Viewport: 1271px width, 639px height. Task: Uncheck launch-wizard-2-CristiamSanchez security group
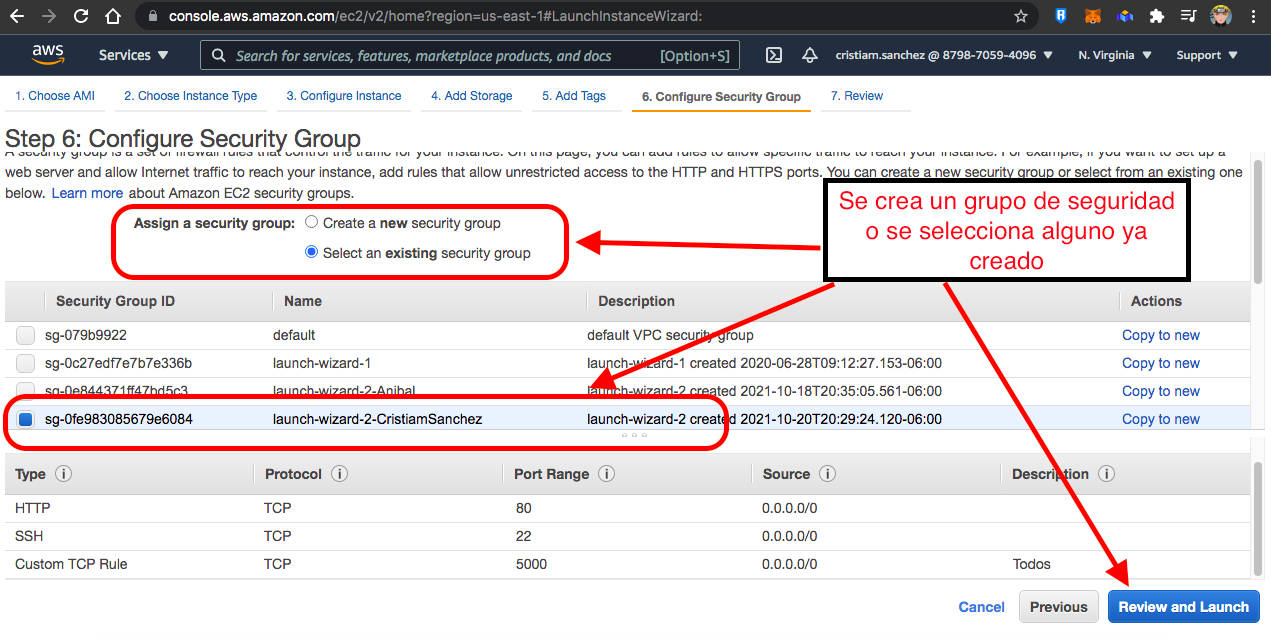25,419
